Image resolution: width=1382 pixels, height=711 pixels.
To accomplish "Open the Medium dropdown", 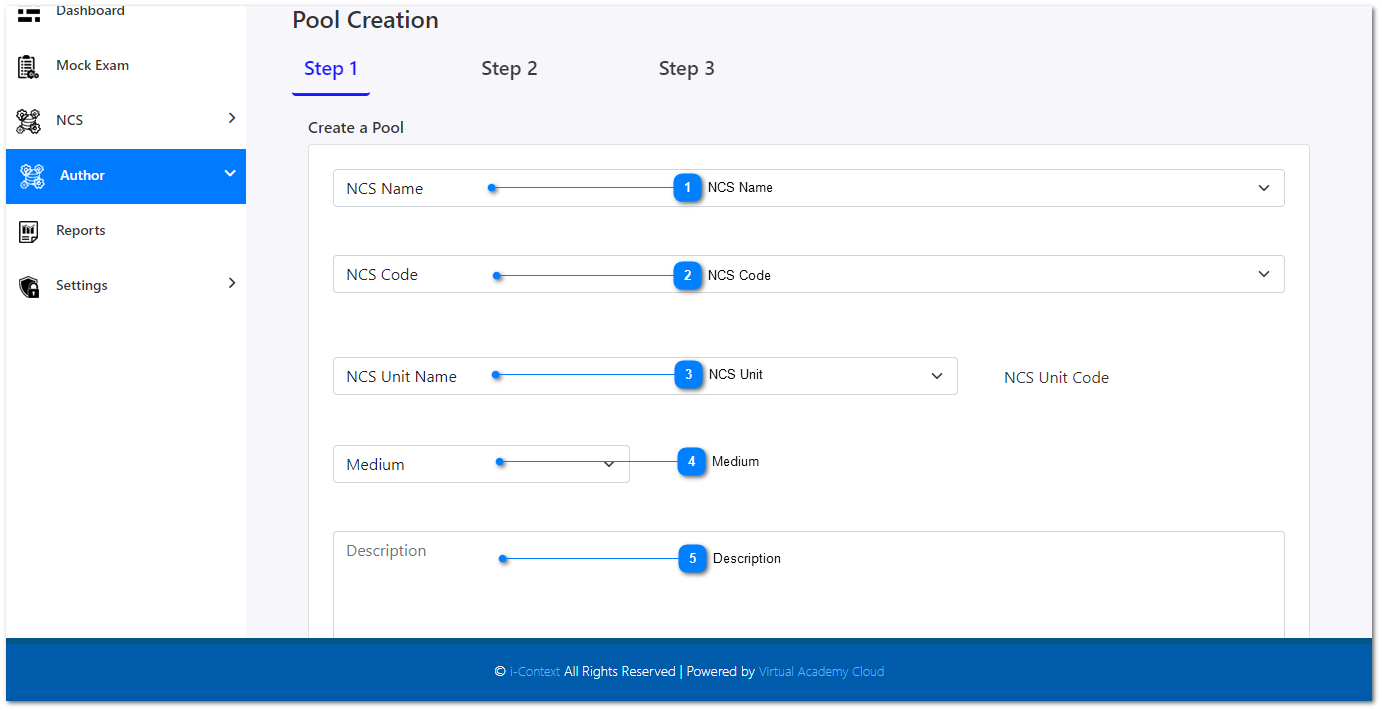I will (608, 464).
